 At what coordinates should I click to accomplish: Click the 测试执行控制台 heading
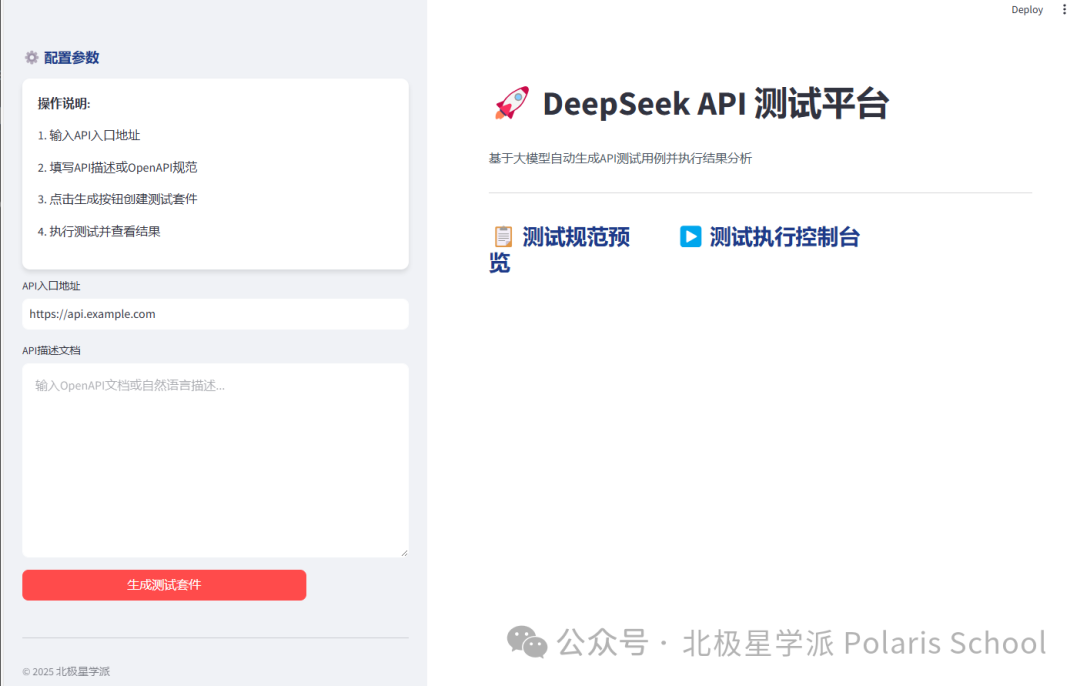[785, 237]
